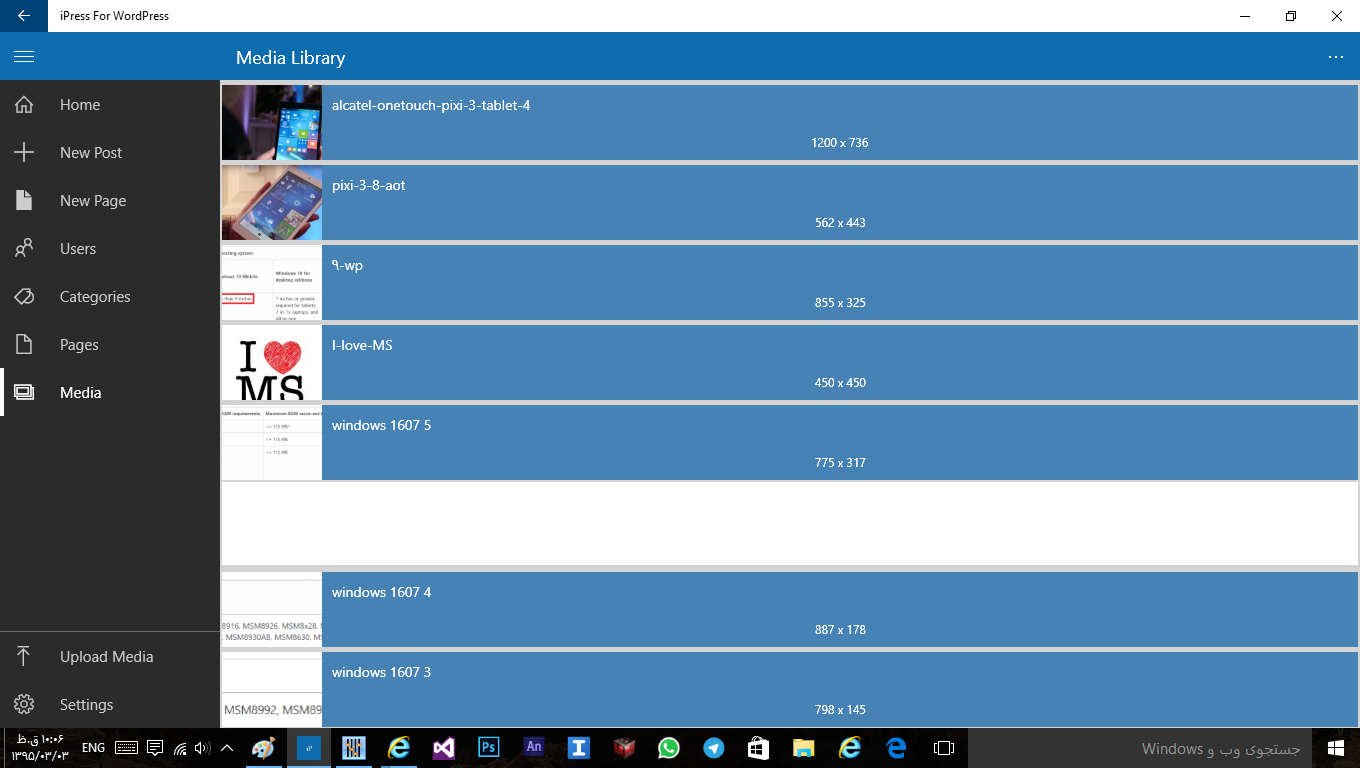
Task: Go to Home in sidebar
Action: click(x=80, y=105)
